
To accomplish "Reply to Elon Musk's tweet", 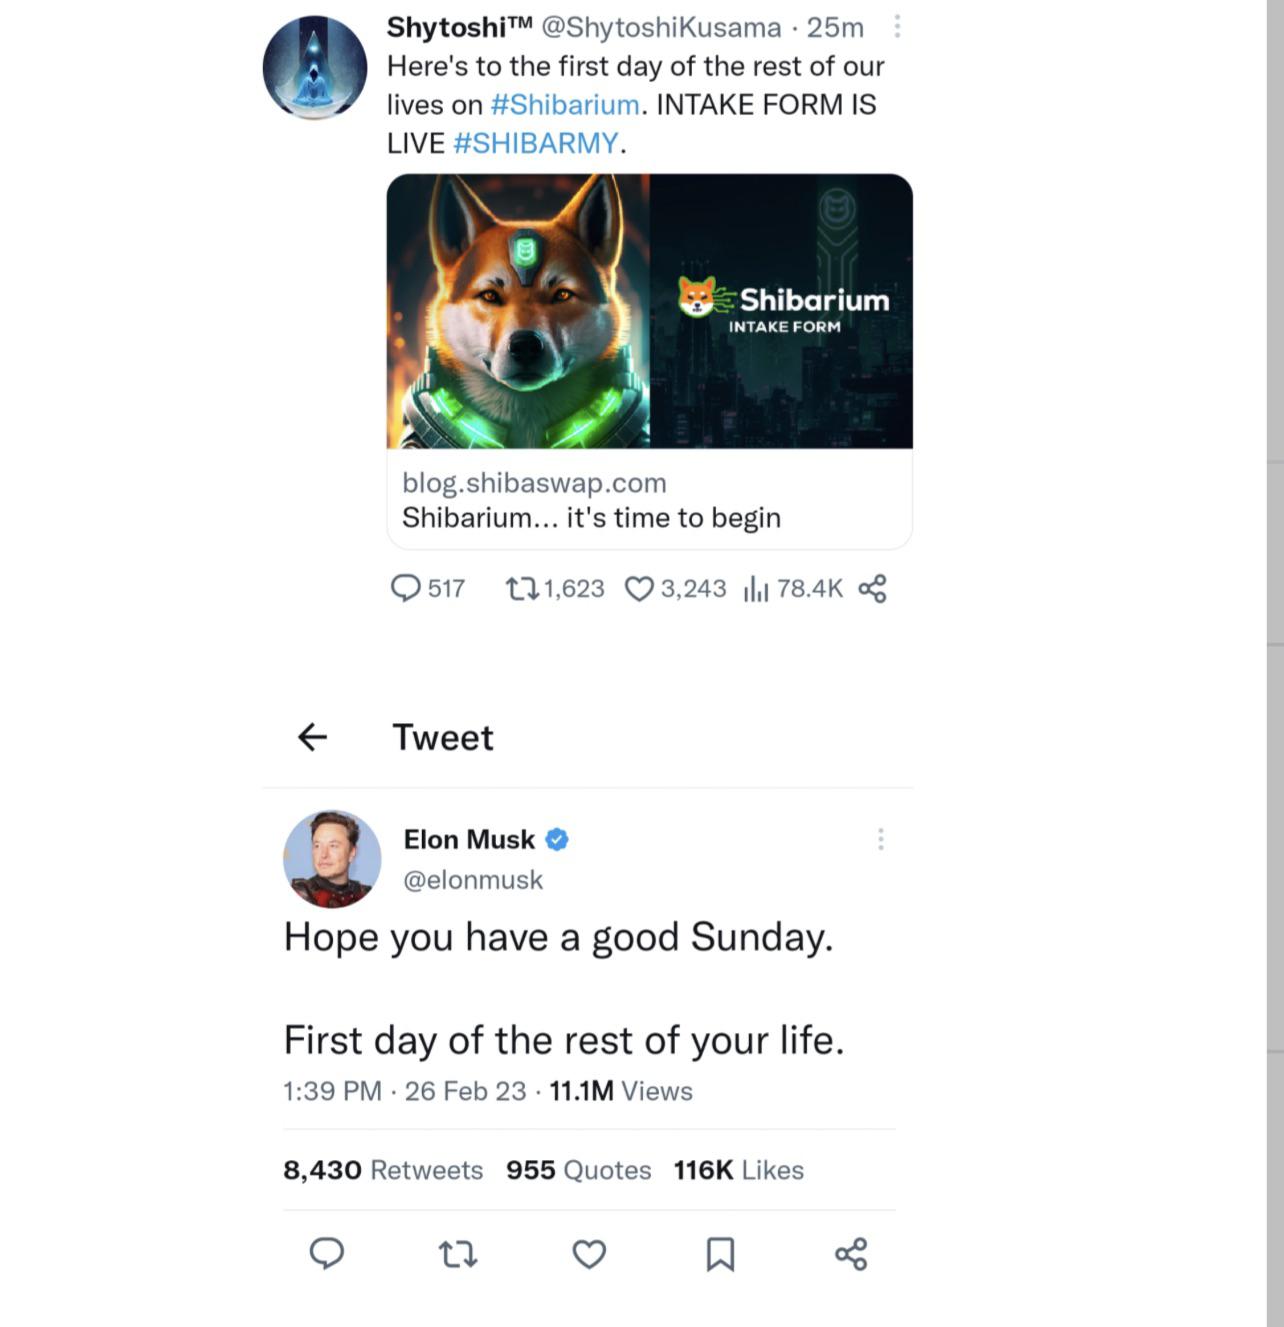I will (327, 1253).
